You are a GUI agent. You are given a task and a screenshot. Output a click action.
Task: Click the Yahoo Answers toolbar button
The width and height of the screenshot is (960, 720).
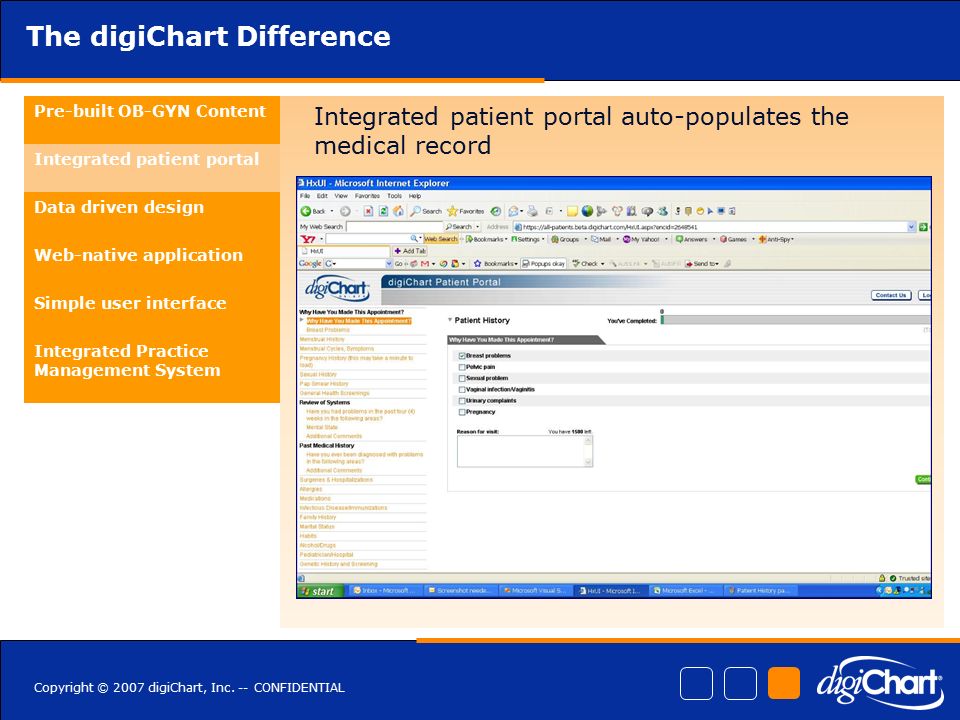click(x=691, y=239)
